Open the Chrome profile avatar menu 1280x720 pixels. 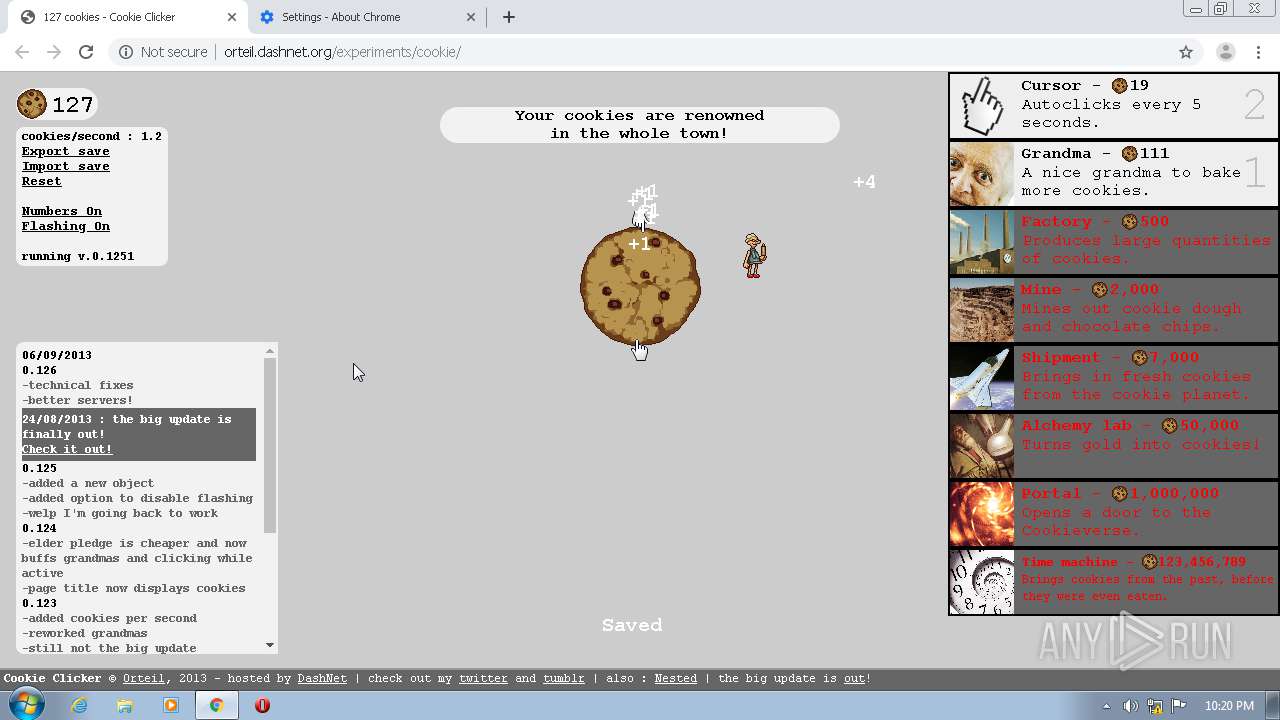pos(1225,52)
